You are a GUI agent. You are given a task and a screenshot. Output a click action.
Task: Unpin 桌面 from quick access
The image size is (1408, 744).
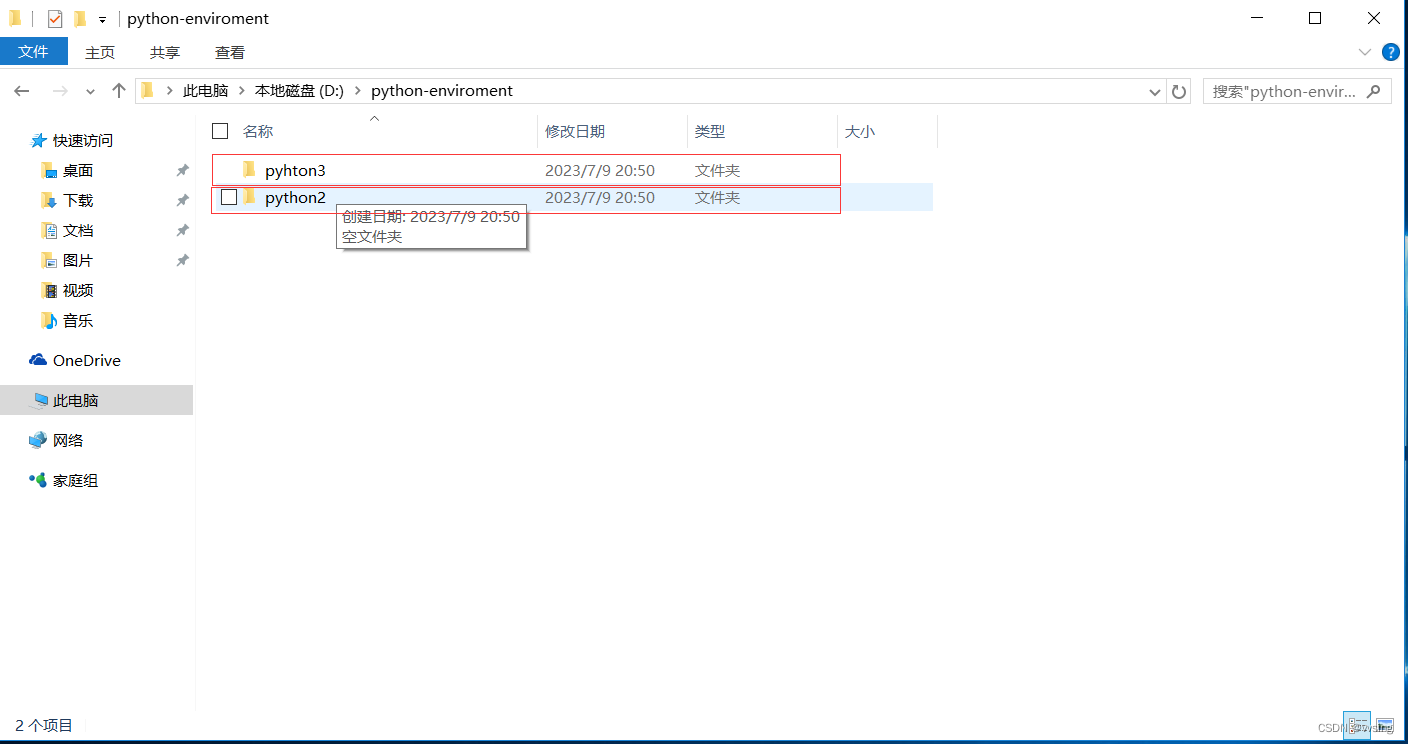coord(182,170)
